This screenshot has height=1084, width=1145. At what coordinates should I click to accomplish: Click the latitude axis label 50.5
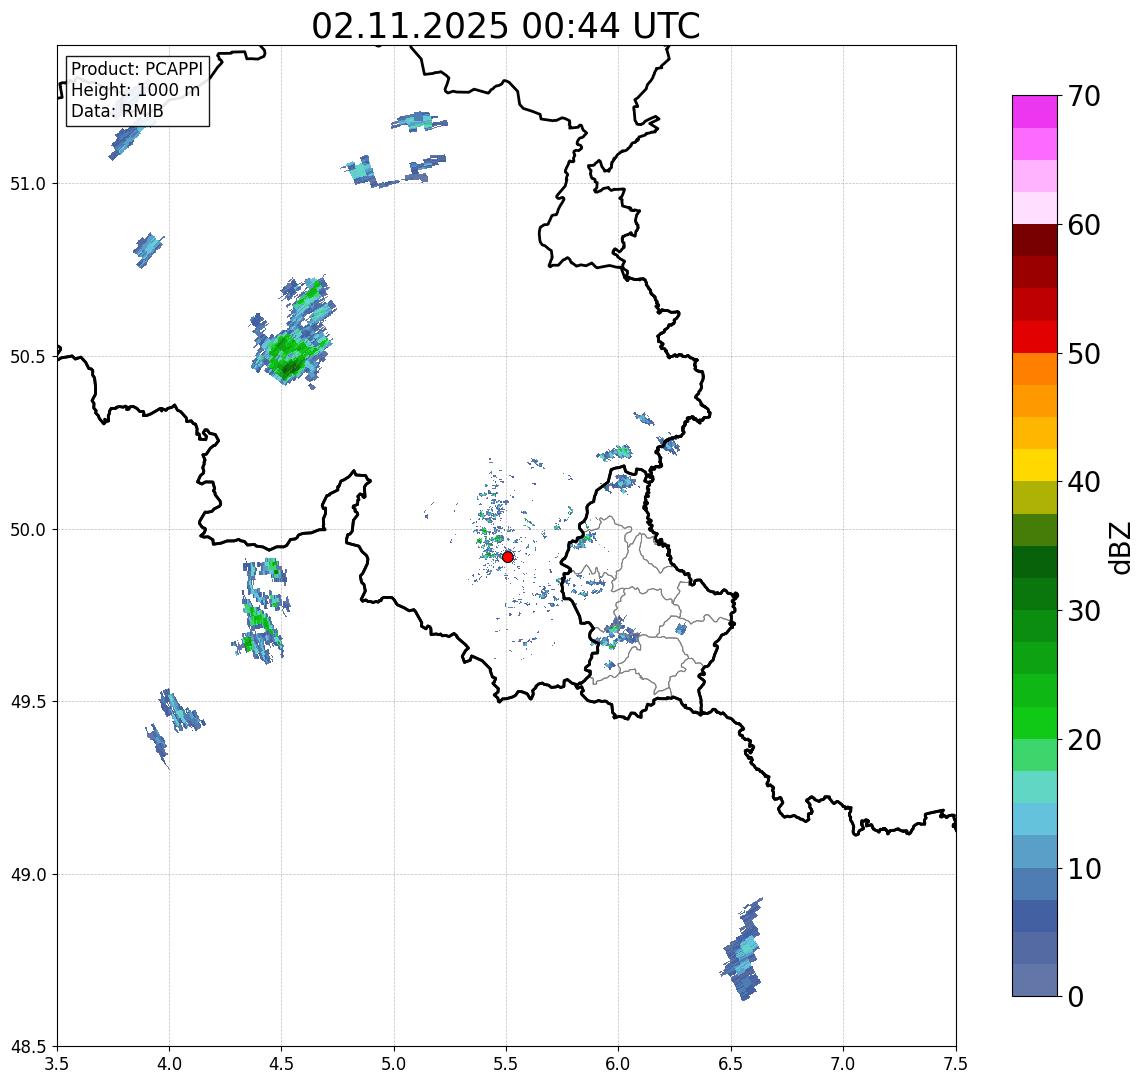click(x=27, y=357)
